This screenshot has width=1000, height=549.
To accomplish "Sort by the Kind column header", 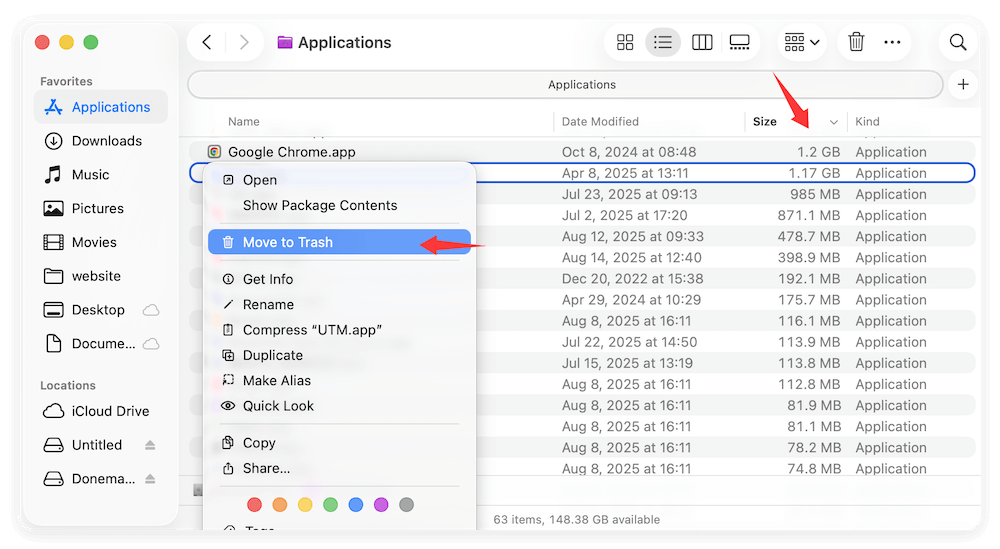I will (867, 121).
